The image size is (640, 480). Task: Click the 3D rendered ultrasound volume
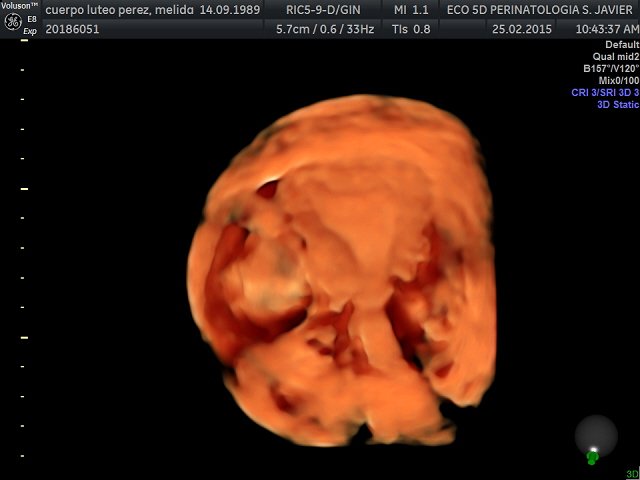coord(343,270)
